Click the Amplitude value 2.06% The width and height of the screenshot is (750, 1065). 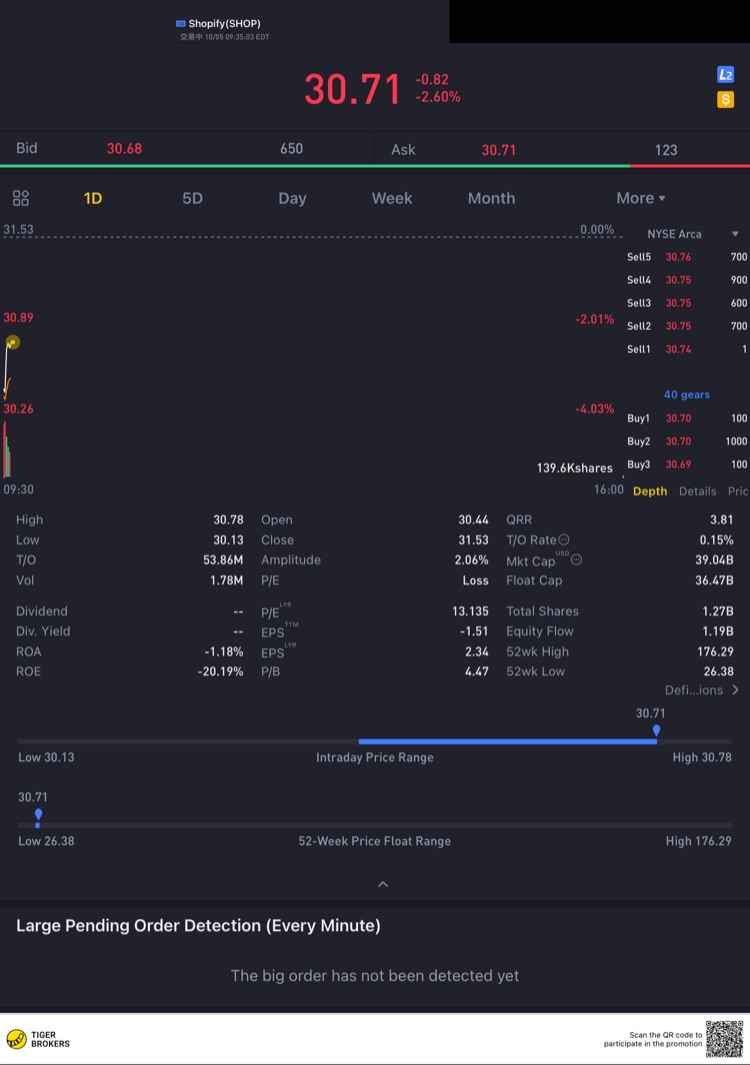tap(471, 560)
